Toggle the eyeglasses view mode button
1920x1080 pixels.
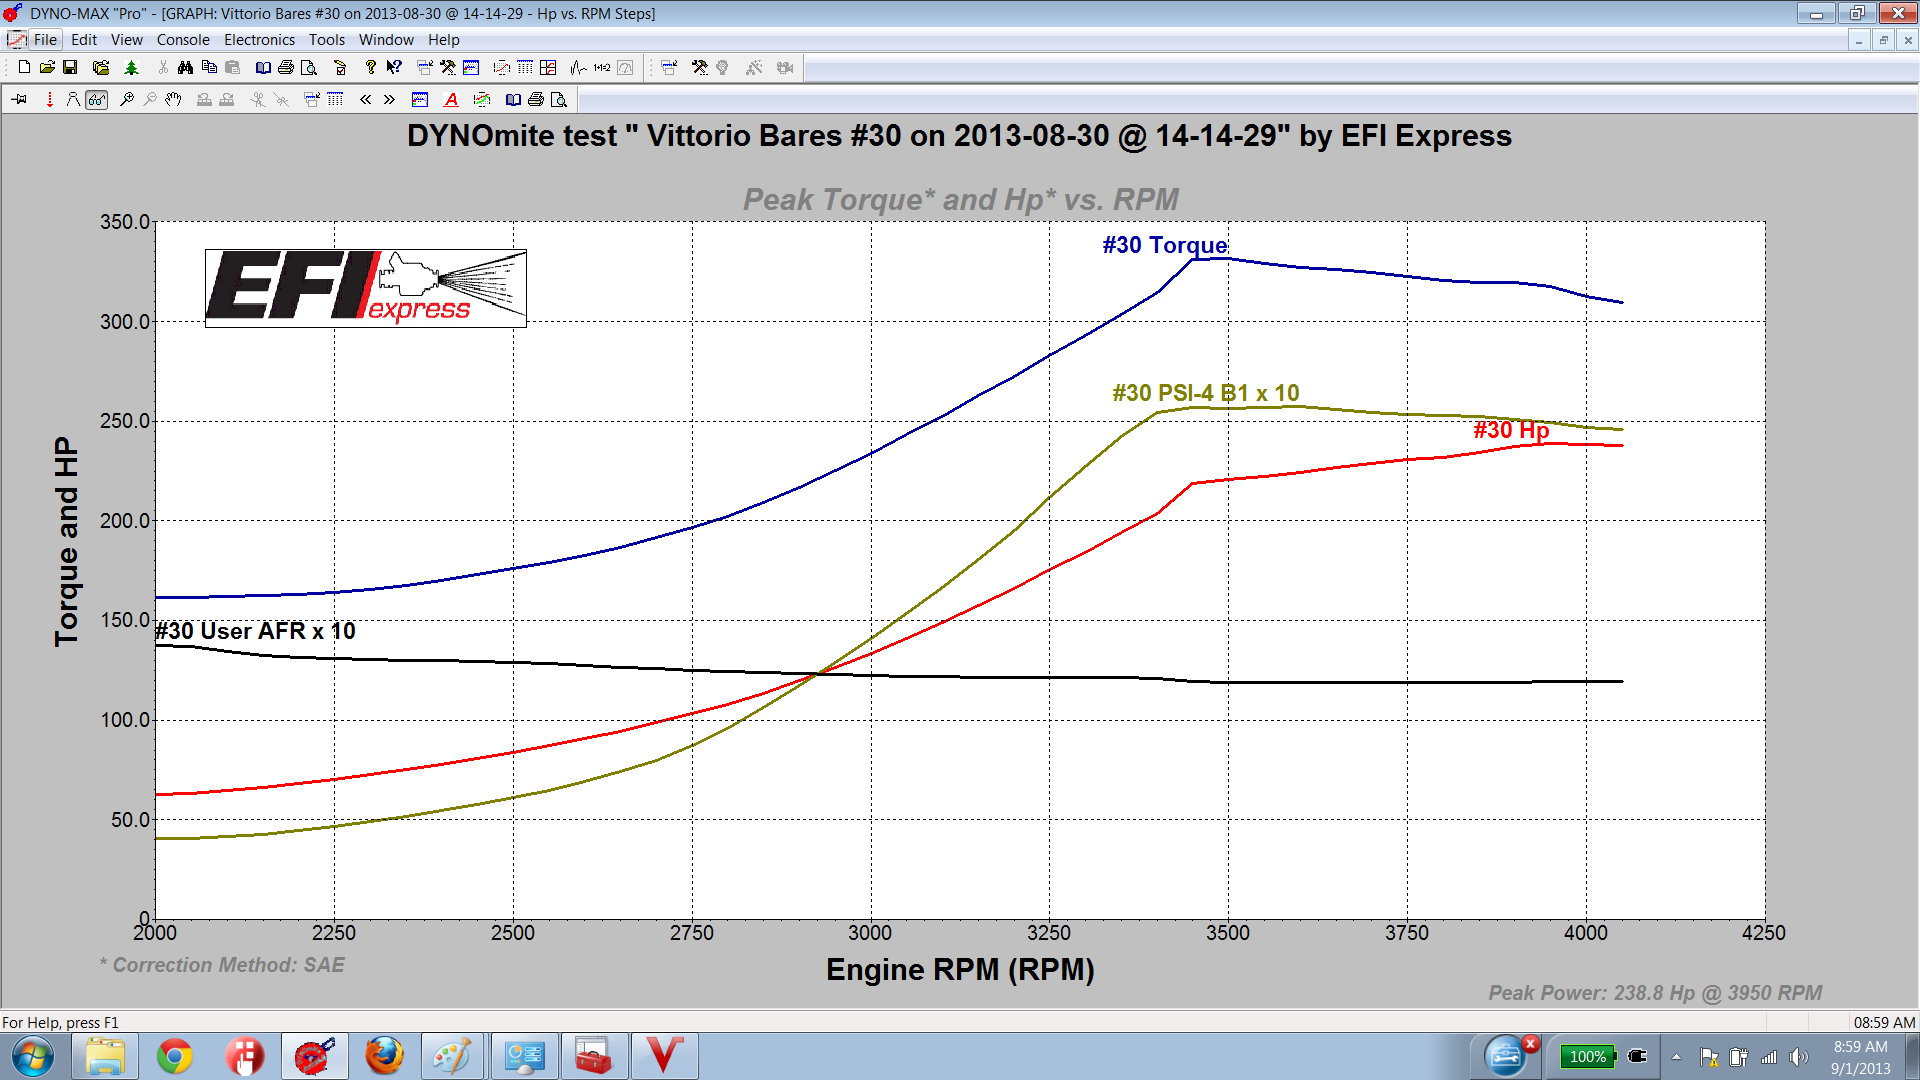click(96, 99)
